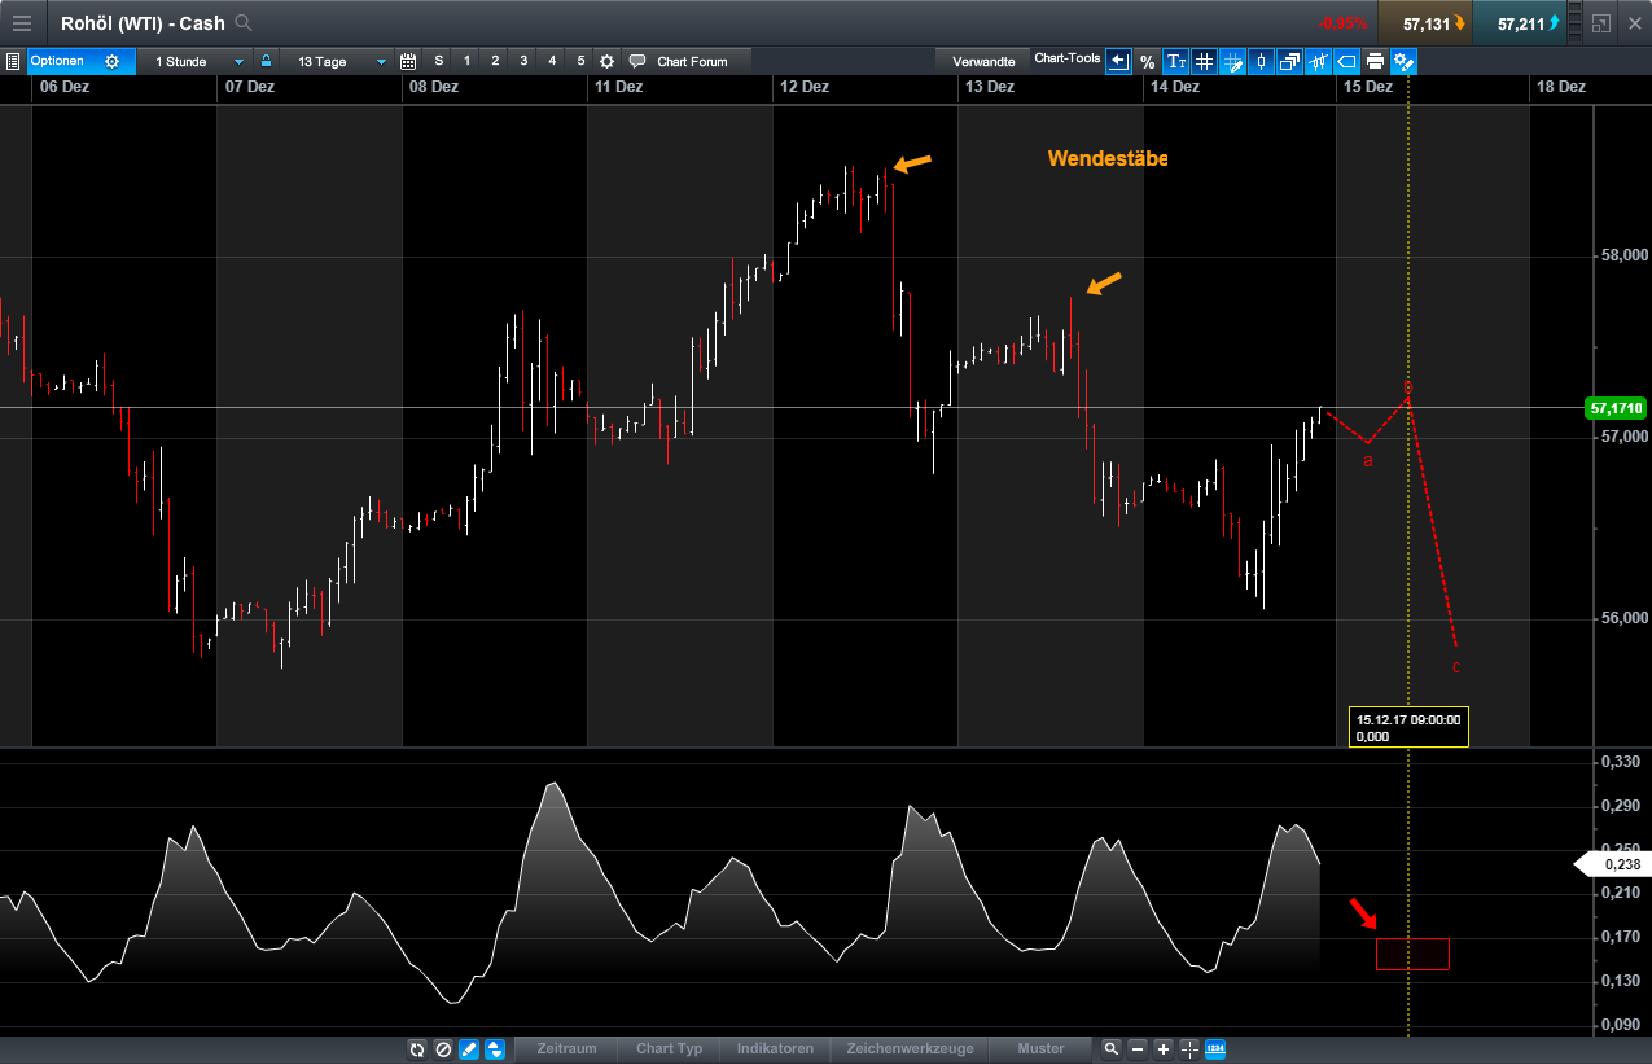This screenshot has width=1652, height=1064.
Task: Toggle the grid display icon
Action: [x=1205, y=61]
